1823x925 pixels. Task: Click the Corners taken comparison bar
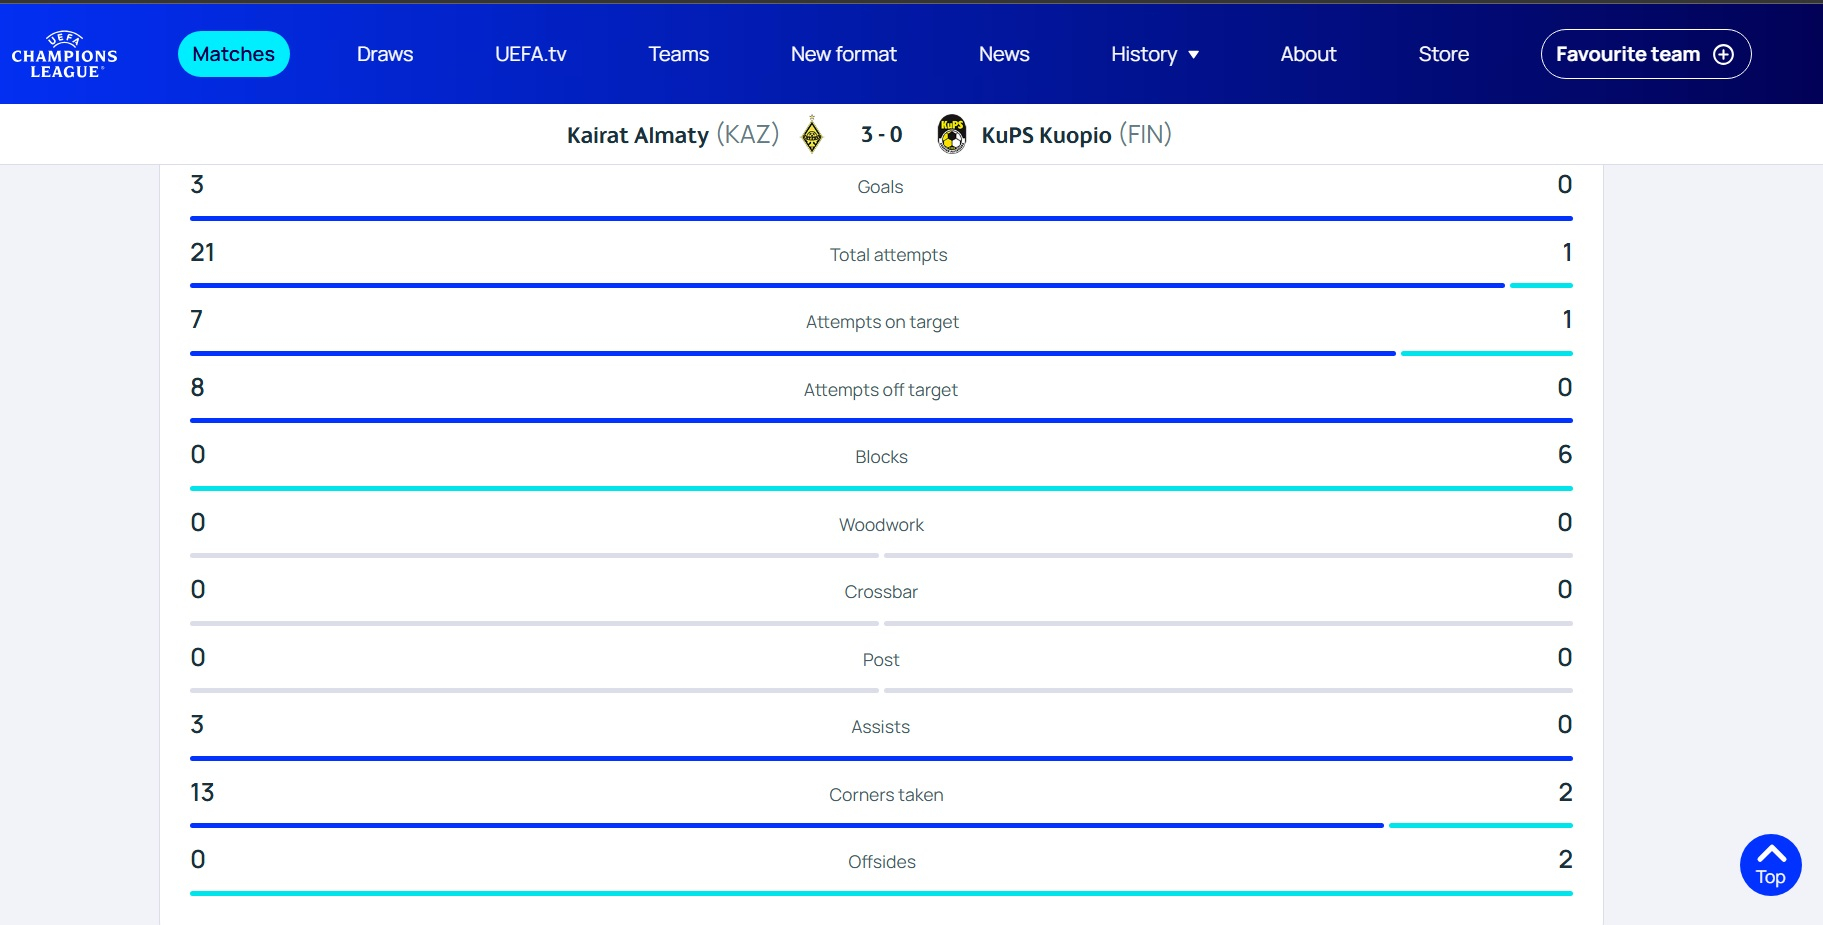[x=881, y=826]
